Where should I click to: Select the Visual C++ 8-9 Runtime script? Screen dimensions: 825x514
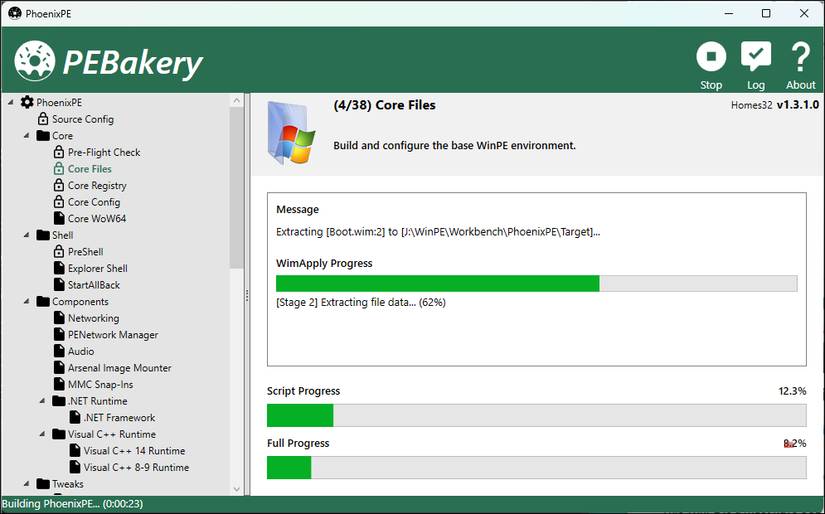coord(136,467)
